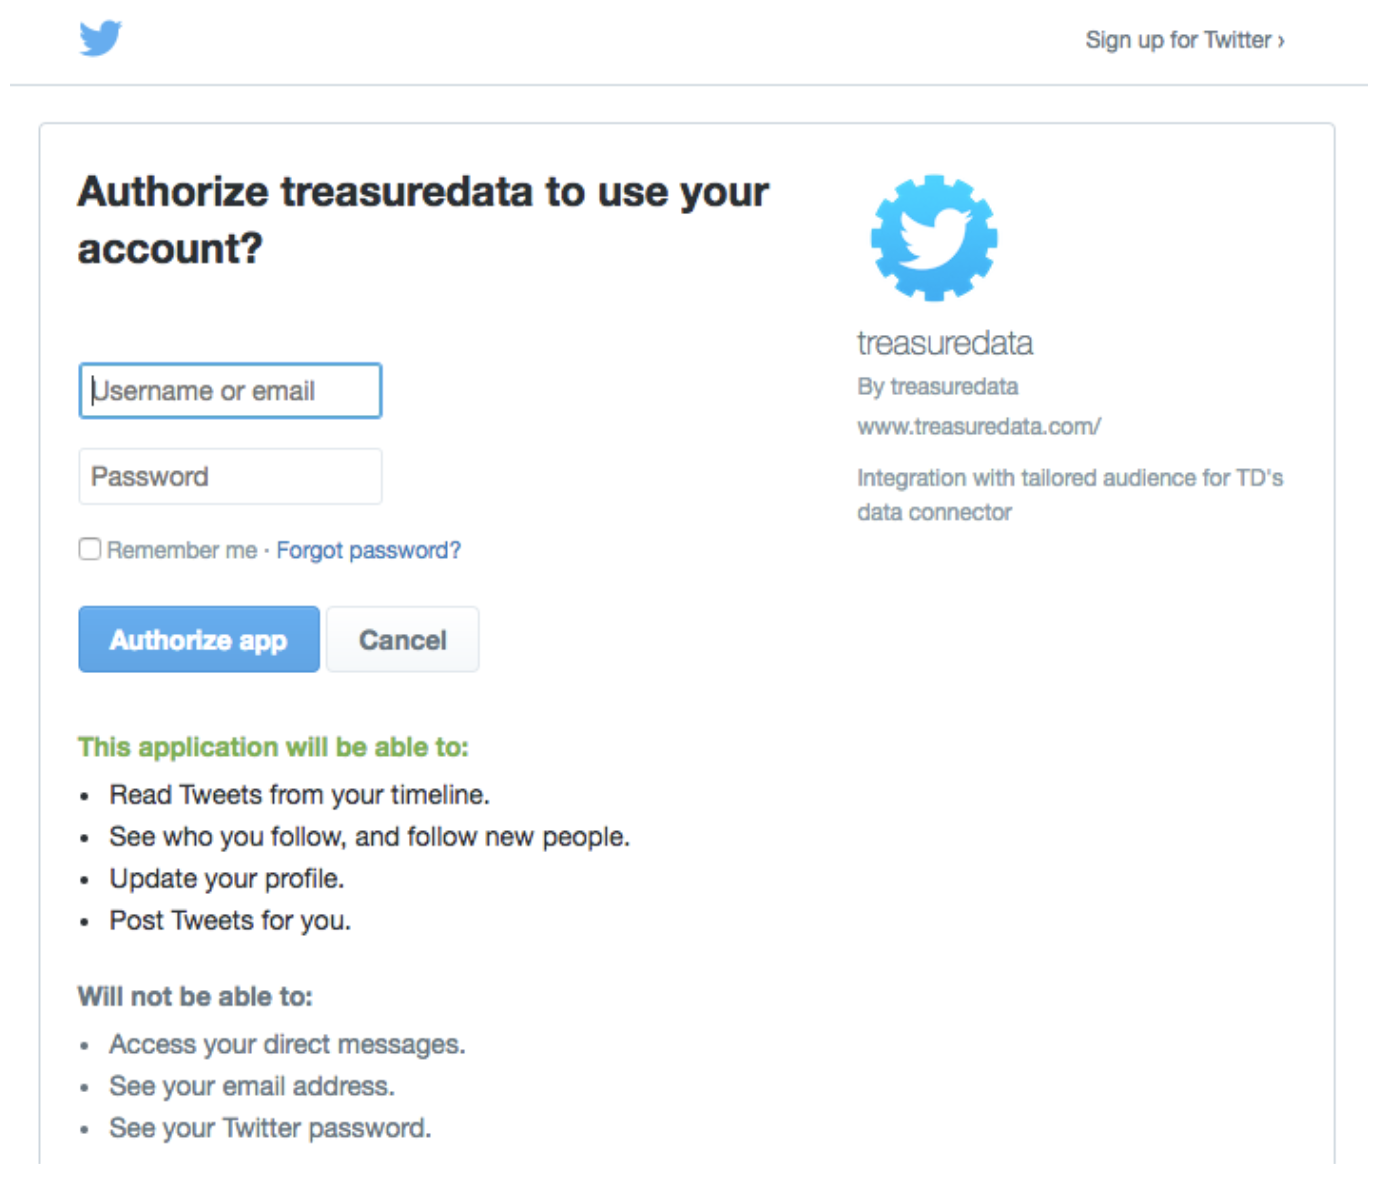
Task: Focus the Username or email field
Action: click(230, 391)
